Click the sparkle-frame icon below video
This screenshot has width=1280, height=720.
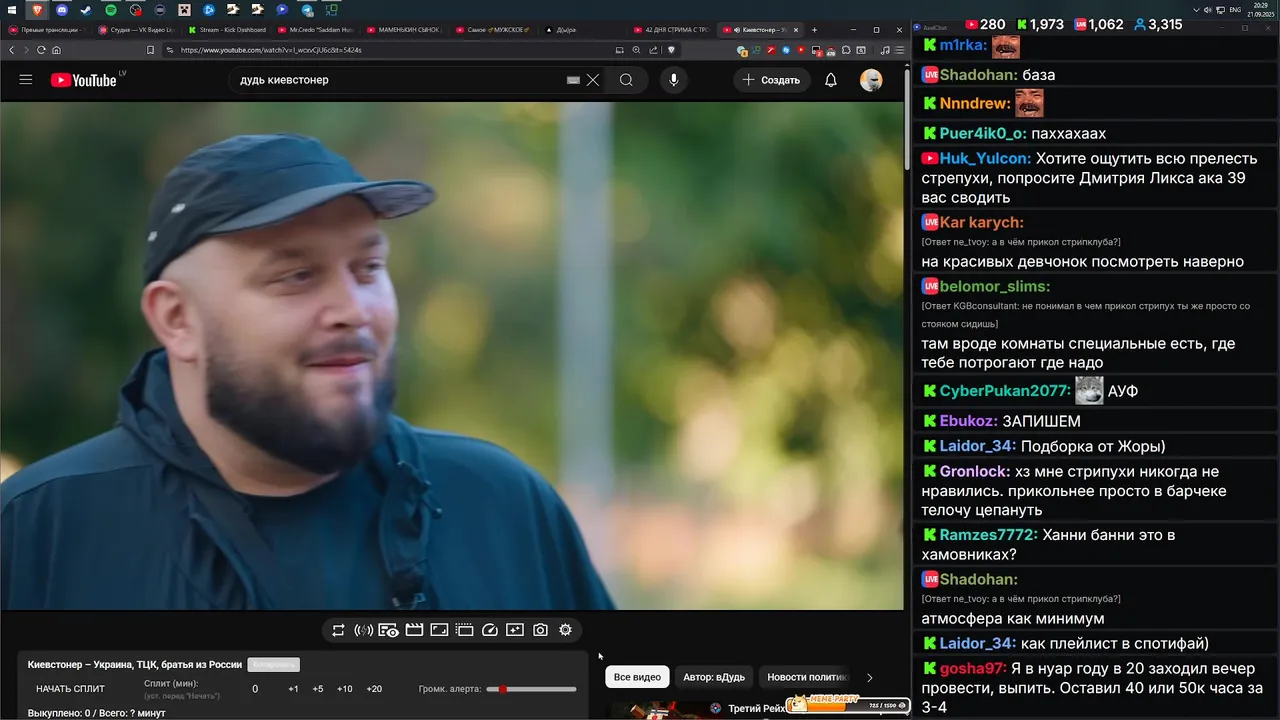pos(515,630)
